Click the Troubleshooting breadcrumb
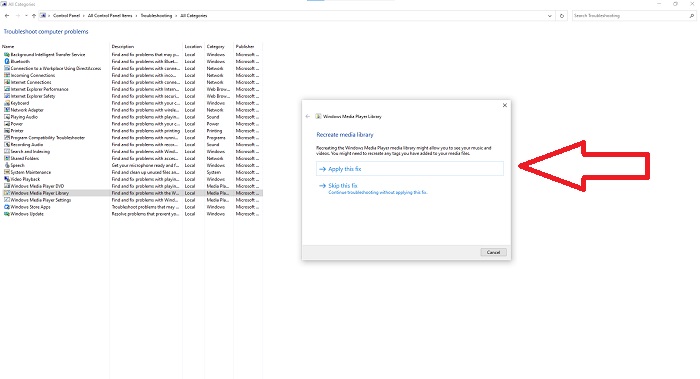Image resolution: width=700 pixels, height=379 pixels. [x=156, y=16]
